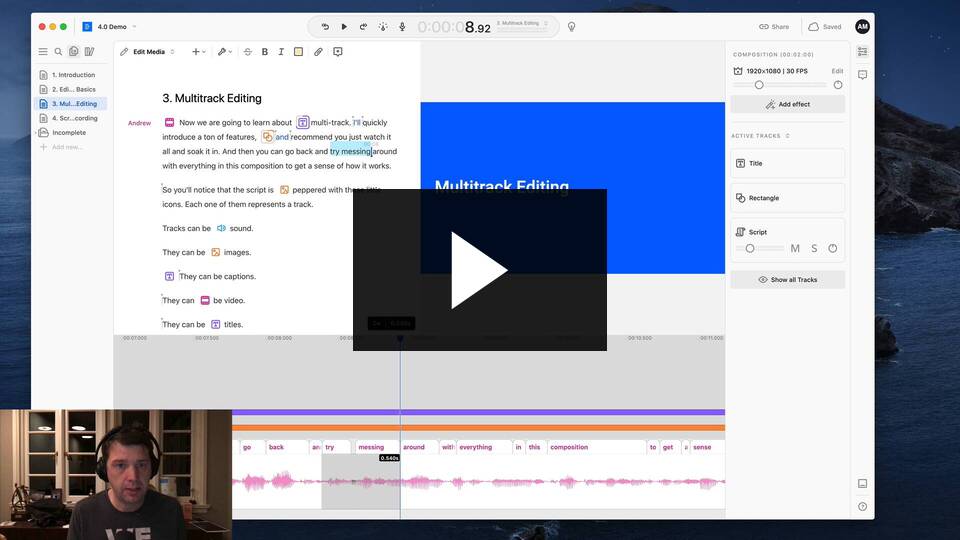Open the pen tool dropdown in the toolbar
Viewport: 960px width, 540px height.
coord(224,52)
